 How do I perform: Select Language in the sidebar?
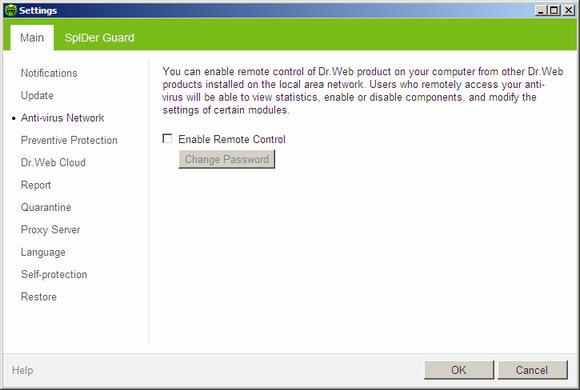click(43, 252)
